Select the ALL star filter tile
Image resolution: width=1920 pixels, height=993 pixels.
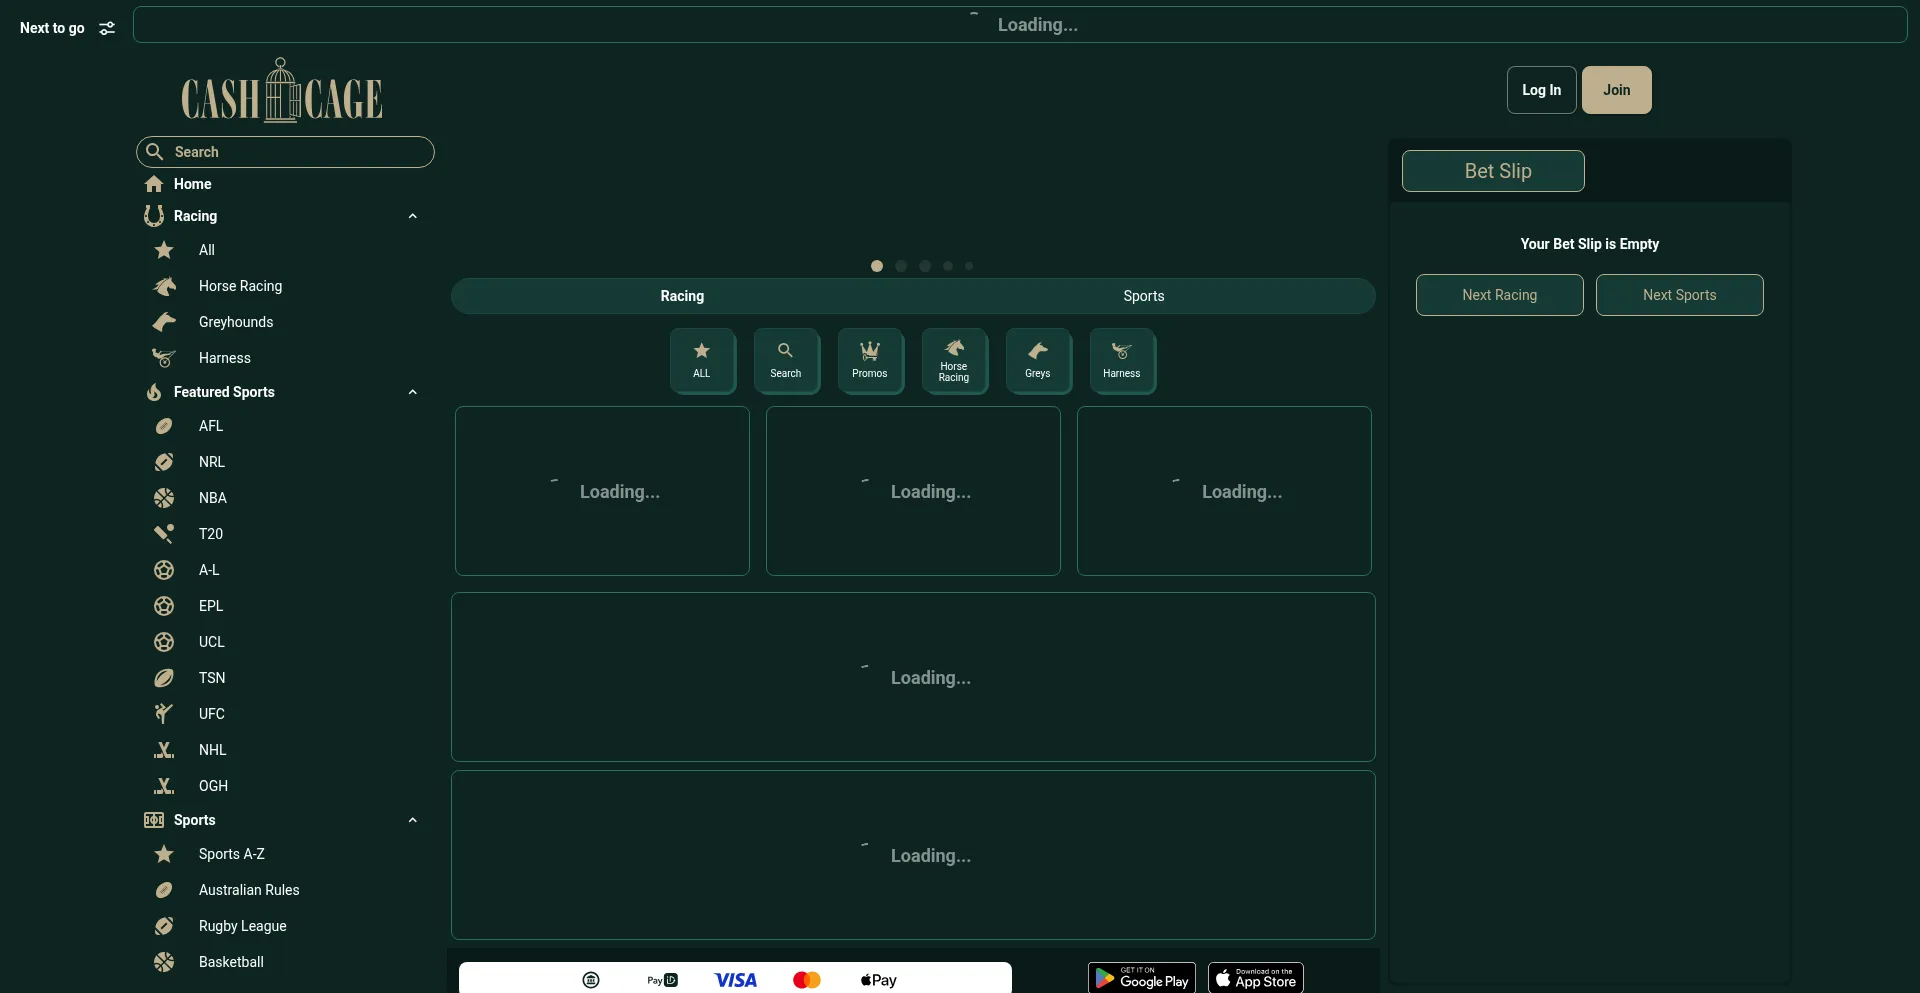click(x=702, y=360)
